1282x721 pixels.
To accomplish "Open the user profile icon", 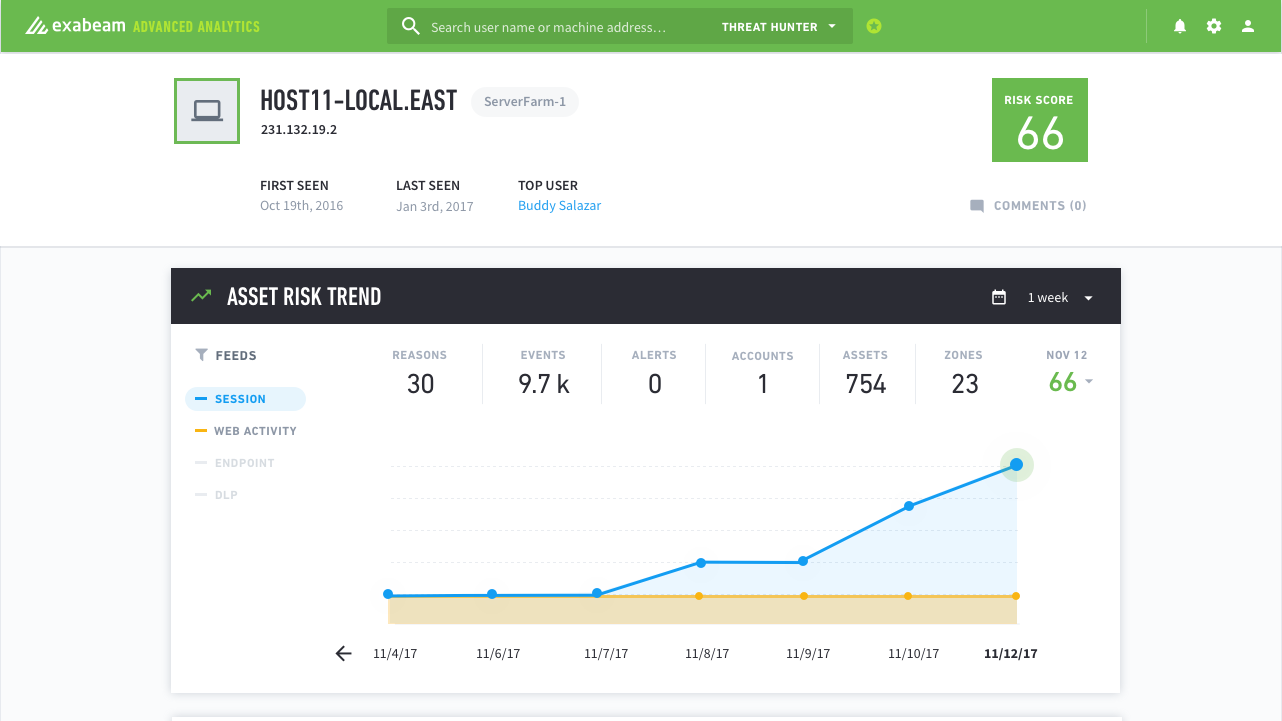I will coord(1248,26).
